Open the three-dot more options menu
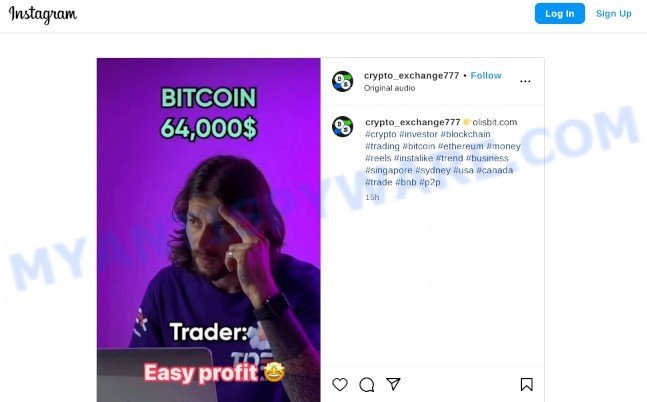647x402 pixels. [x=525, y=81]
